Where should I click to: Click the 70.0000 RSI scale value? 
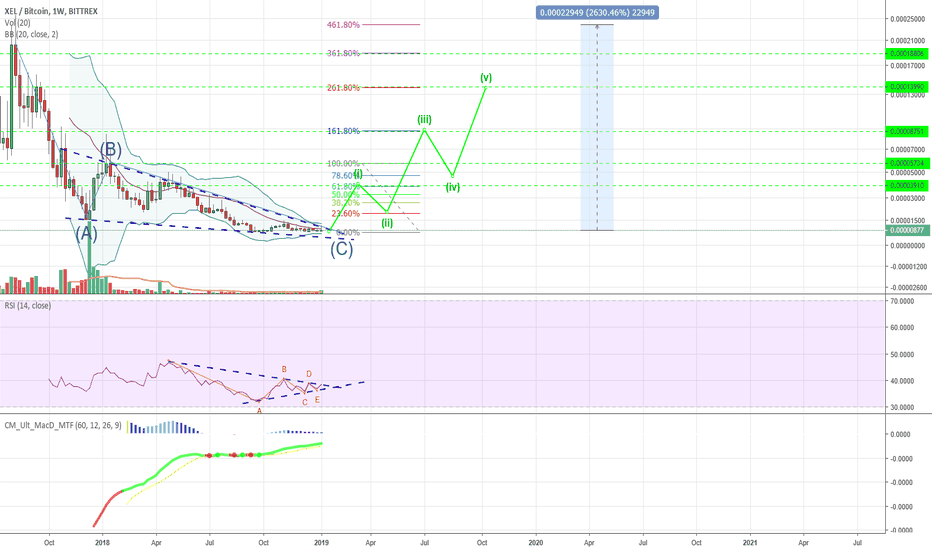(x=902, y=301)
